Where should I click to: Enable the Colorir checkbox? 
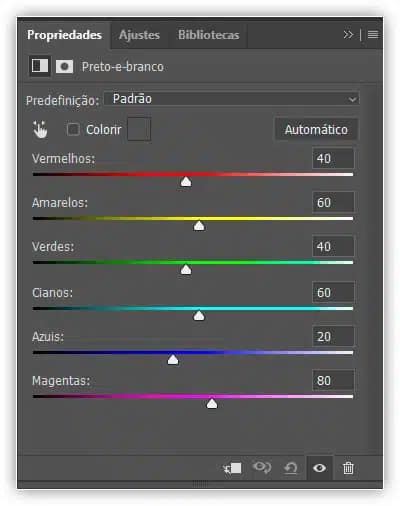(73, 129)
